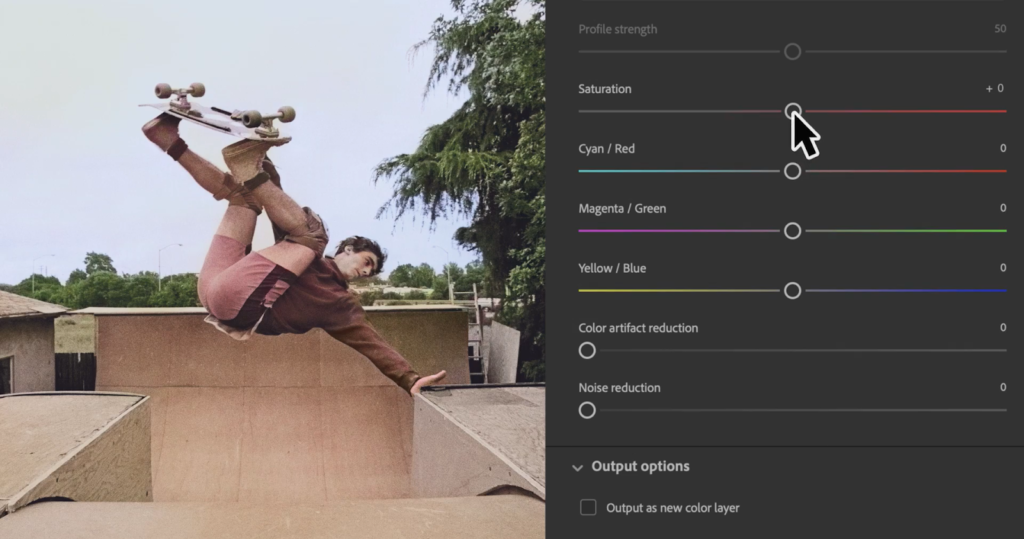Collapse the Output options section chevron

click(x=577, y=467)
